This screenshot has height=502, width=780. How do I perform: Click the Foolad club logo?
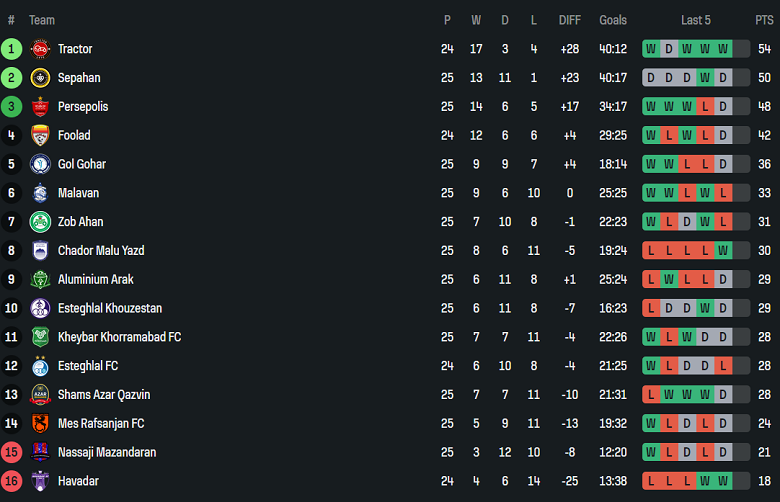(x=40, y=135)
